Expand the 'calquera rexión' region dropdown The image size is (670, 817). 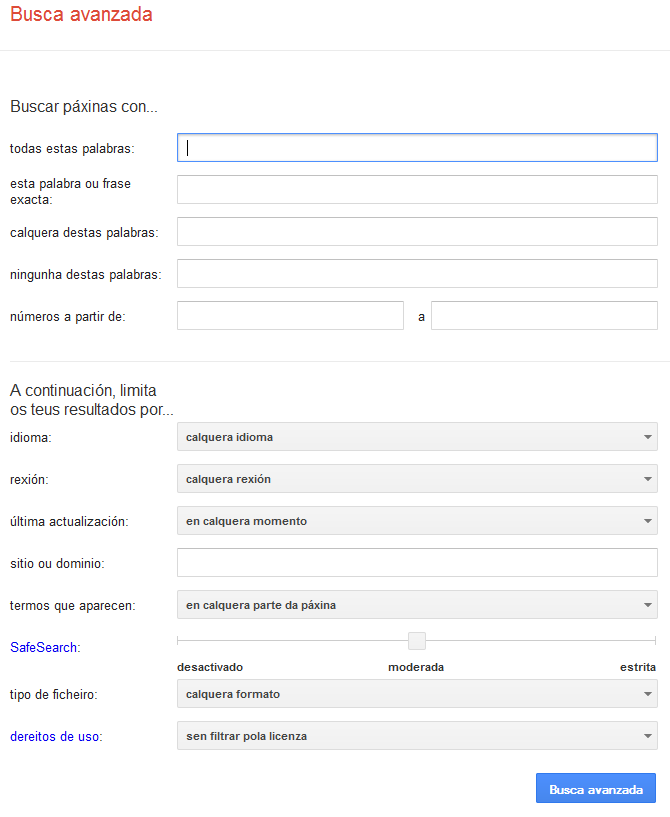[x=417, y=479]
